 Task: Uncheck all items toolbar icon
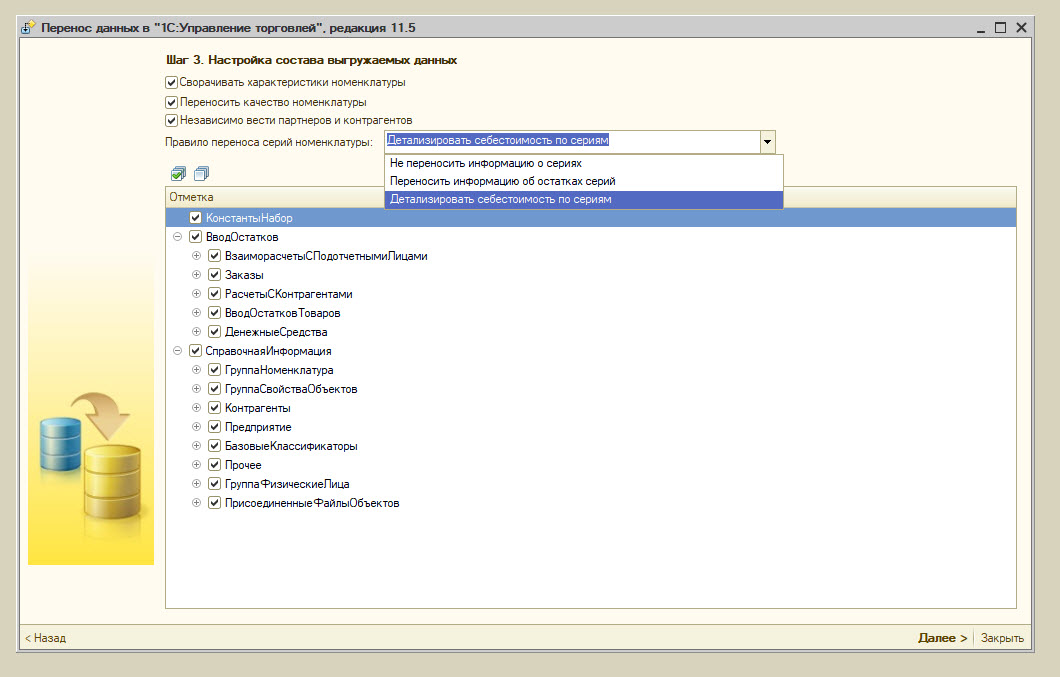[201, 174]
